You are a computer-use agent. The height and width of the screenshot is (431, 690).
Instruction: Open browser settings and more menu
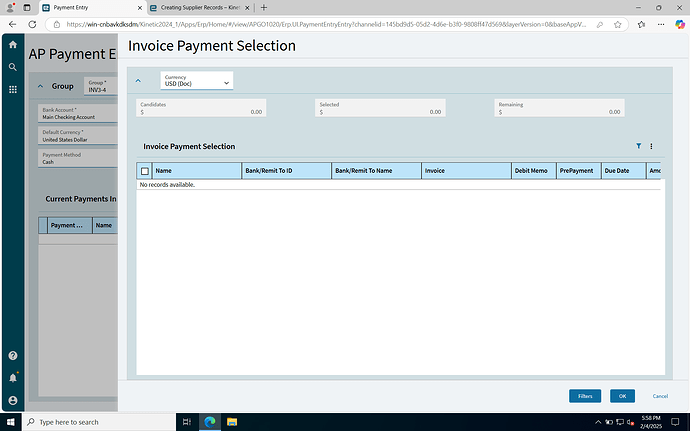tap(661, 25)
